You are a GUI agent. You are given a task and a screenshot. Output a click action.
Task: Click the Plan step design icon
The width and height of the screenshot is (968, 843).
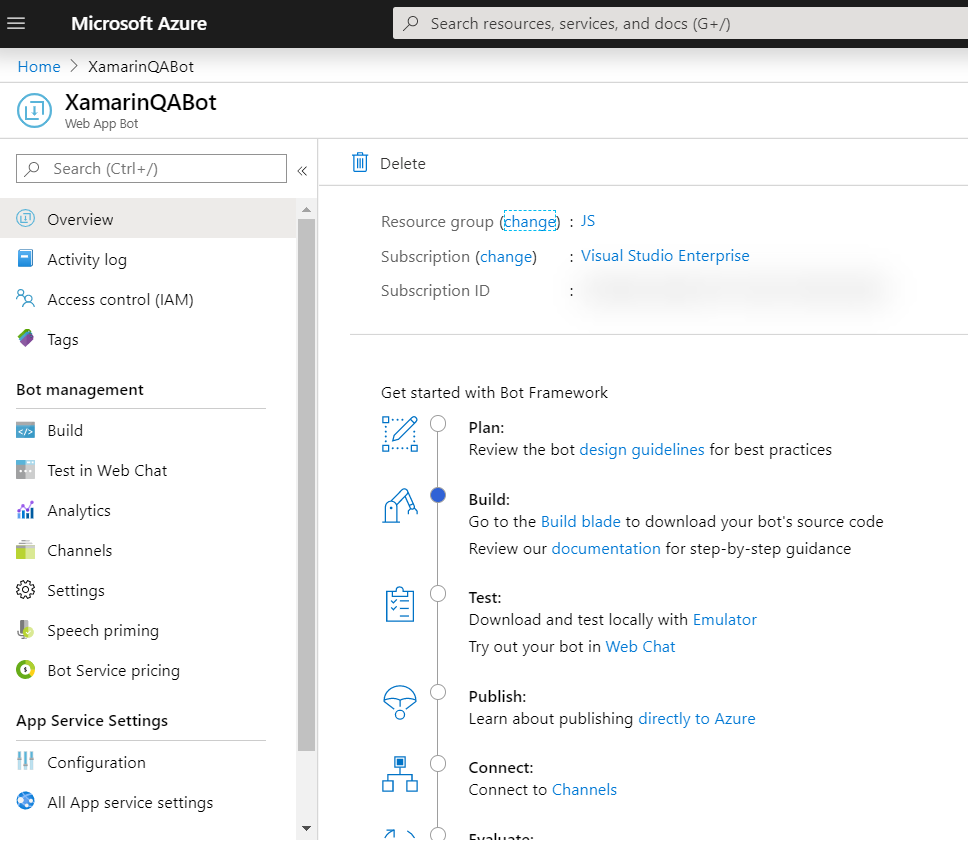pyautogui.click(x=400, y=434)
